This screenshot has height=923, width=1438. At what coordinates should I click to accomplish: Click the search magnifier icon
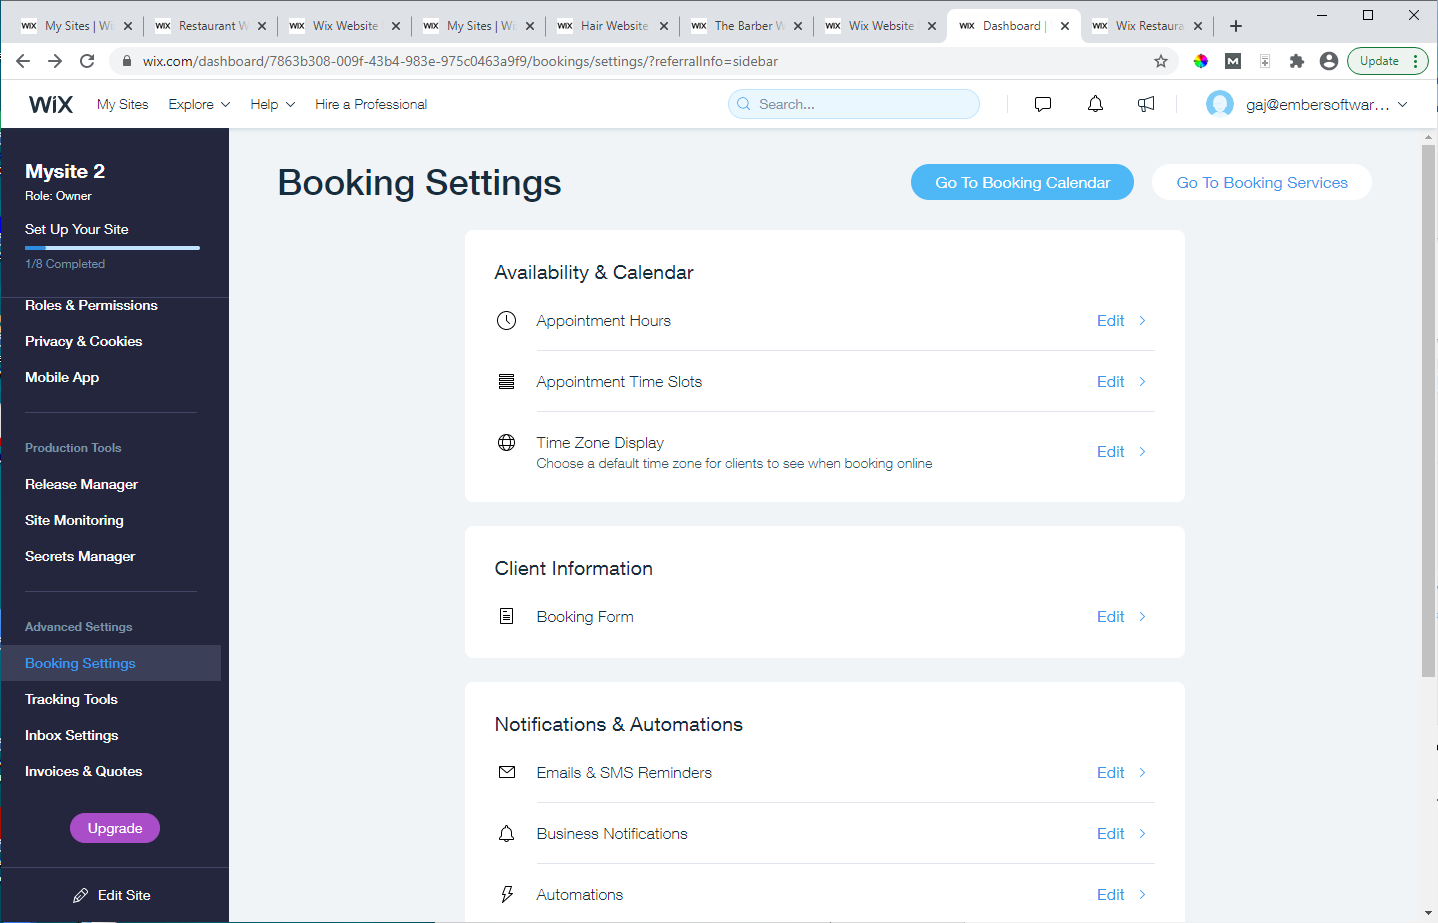tap(744, 104)
